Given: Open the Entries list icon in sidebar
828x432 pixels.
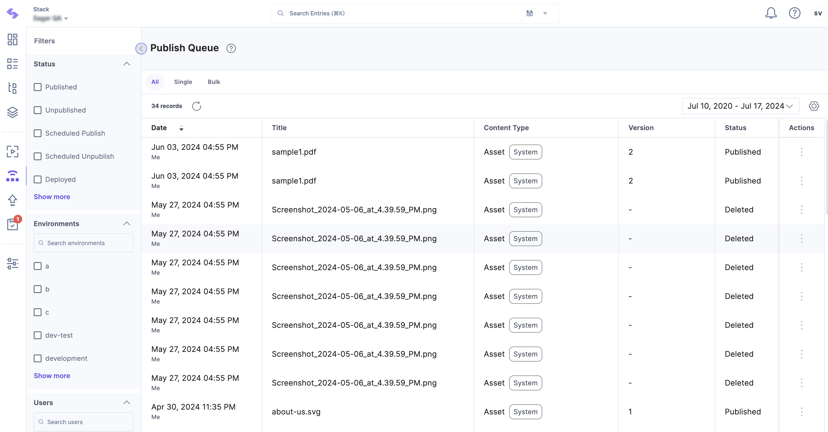Looking at the screenshot, I should click(x=12, y=64).
